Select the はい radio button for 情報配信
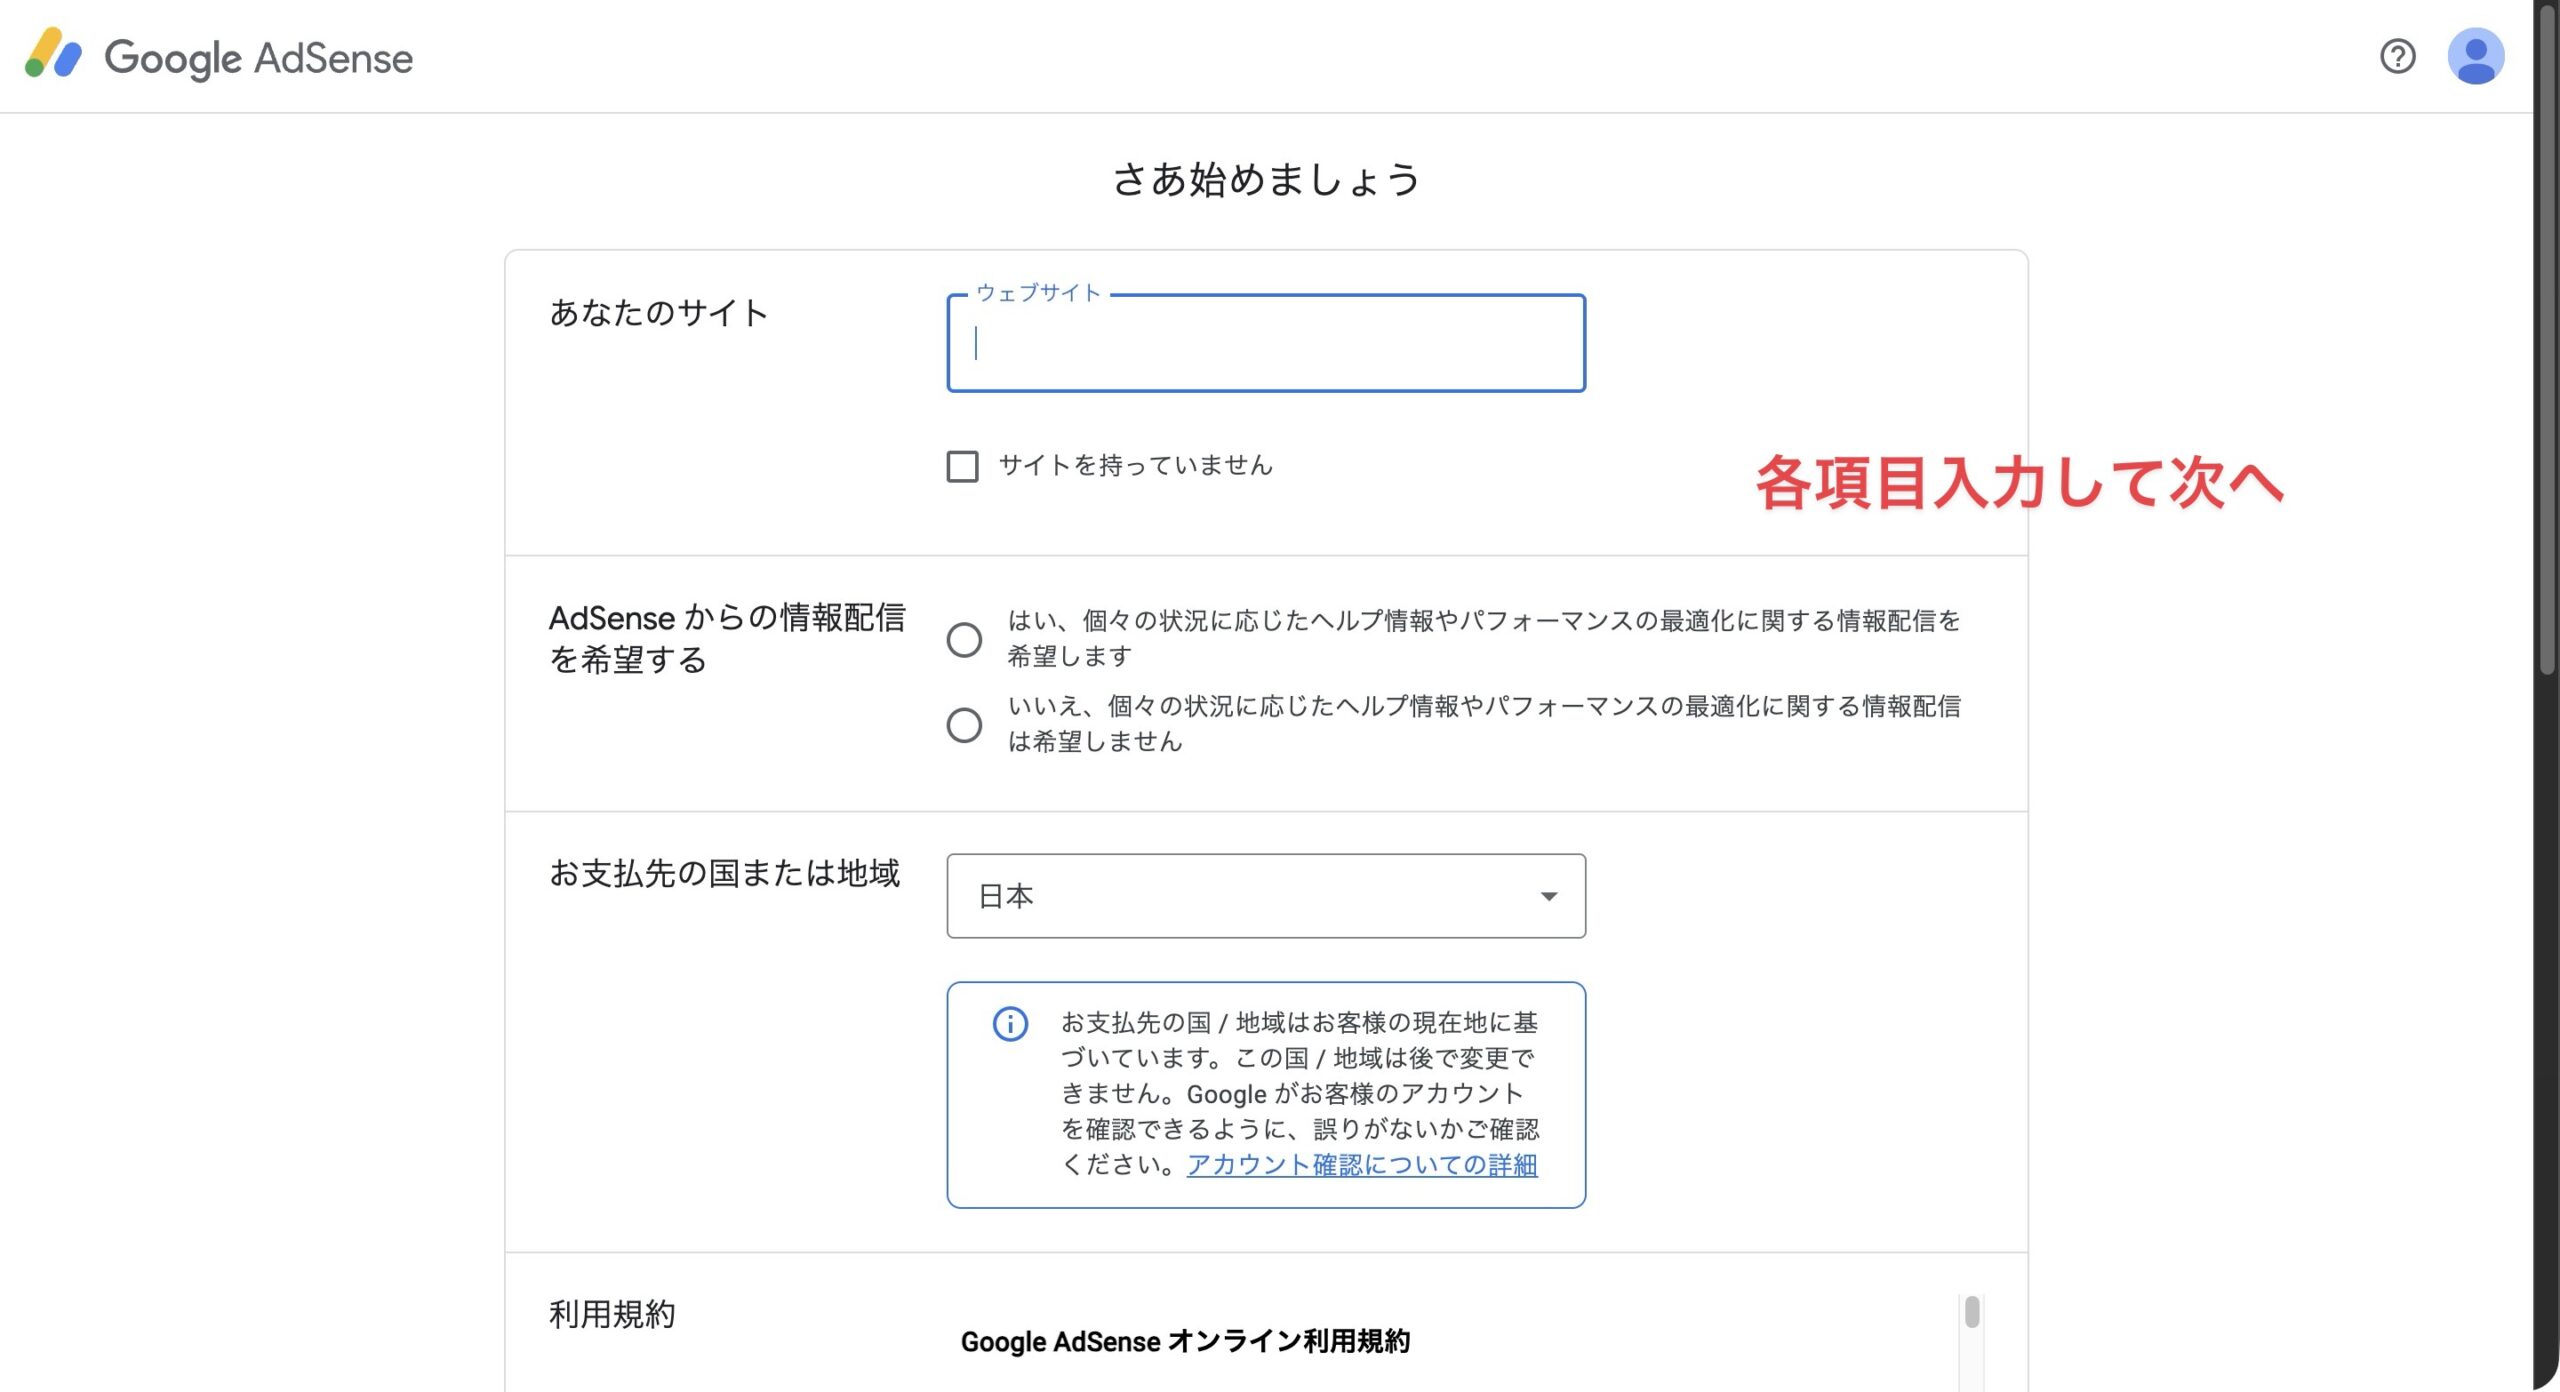Screen dimensions: 2560x1392 coord(964,639)
